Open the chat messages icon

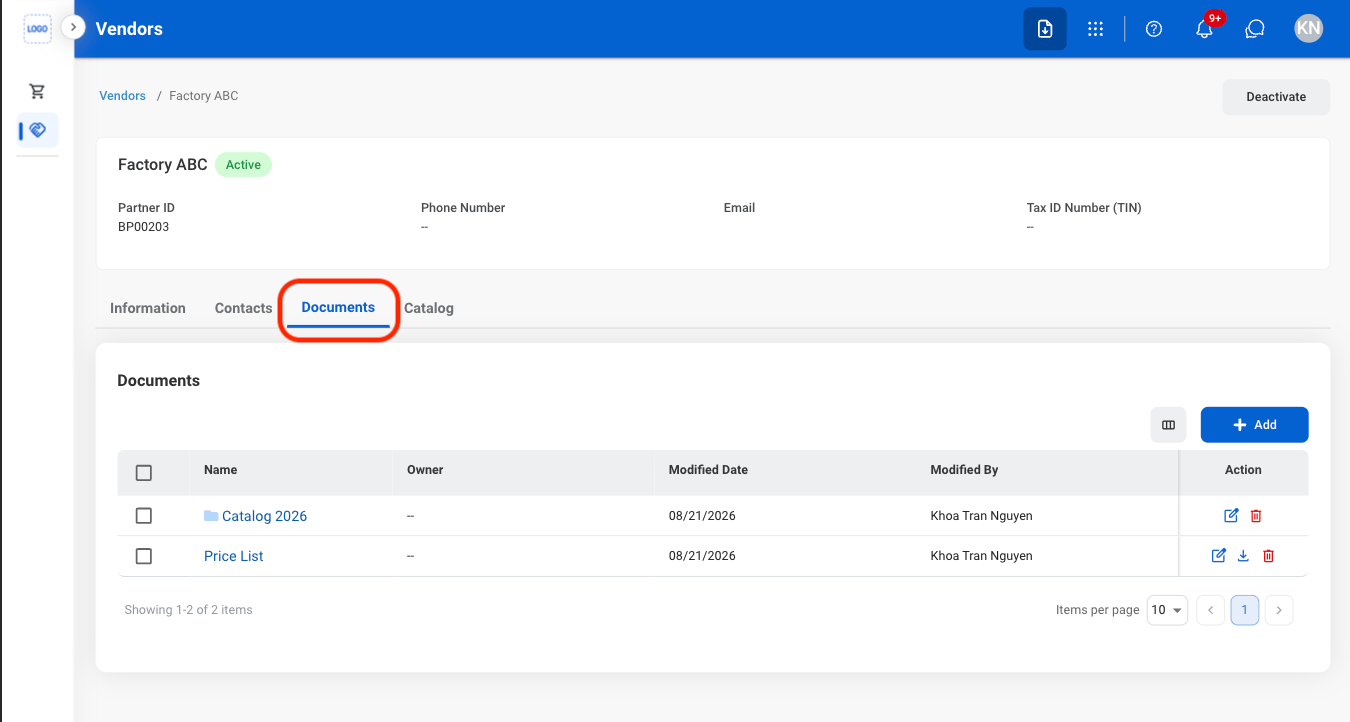point(1255,29)
